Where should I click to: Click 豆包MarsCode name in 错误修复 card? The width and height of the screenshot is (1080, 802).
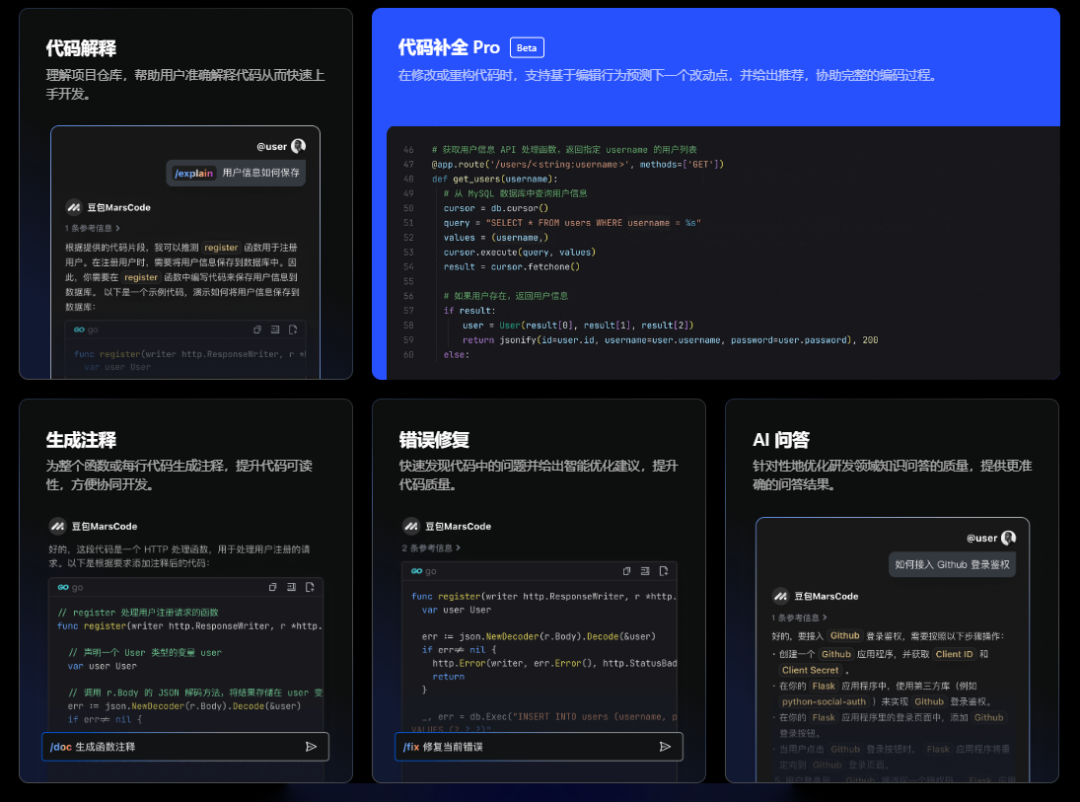[x=458, y=526]
